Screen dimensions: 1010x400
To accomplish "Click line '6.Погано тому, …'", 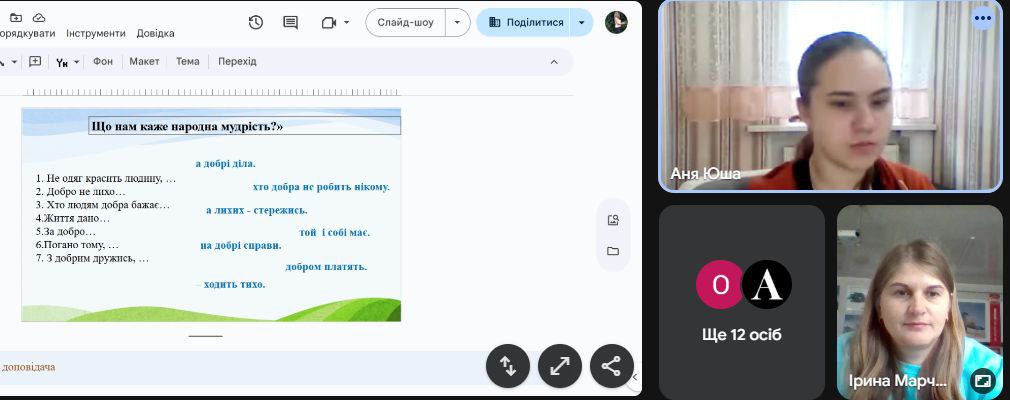I will [77, 245].
